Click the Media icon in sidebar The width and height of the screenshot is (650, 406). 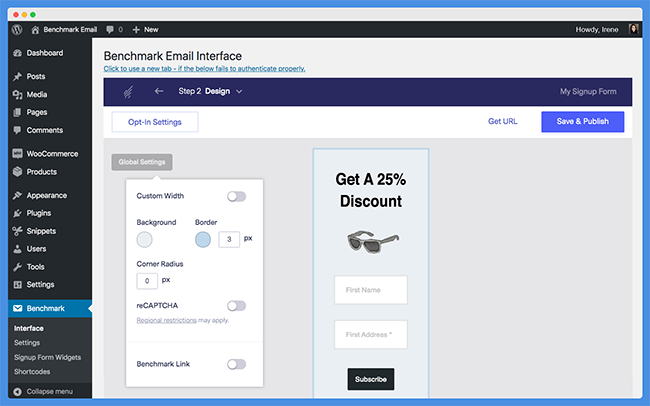[17, 95]
